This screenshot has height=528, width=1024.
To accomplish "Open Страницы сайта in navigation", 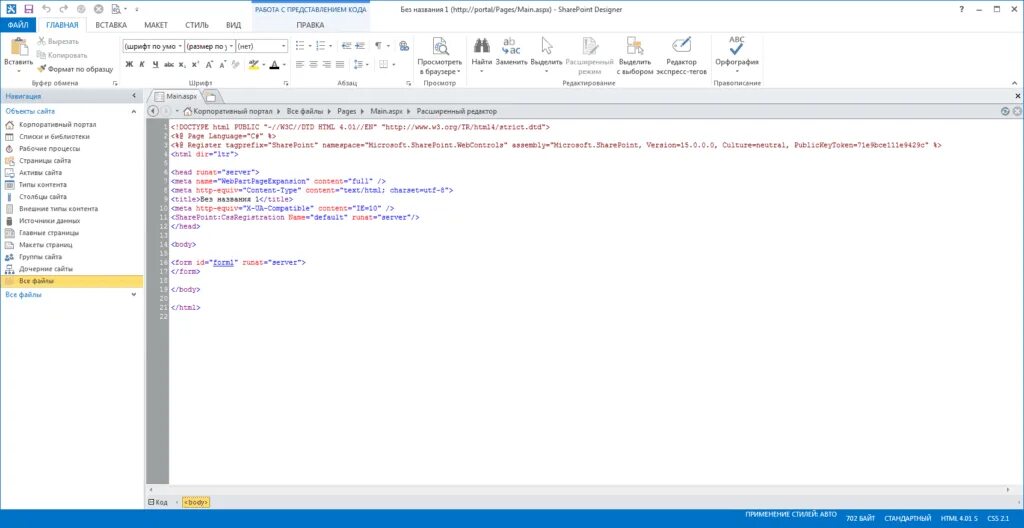I will click(45, 160).
